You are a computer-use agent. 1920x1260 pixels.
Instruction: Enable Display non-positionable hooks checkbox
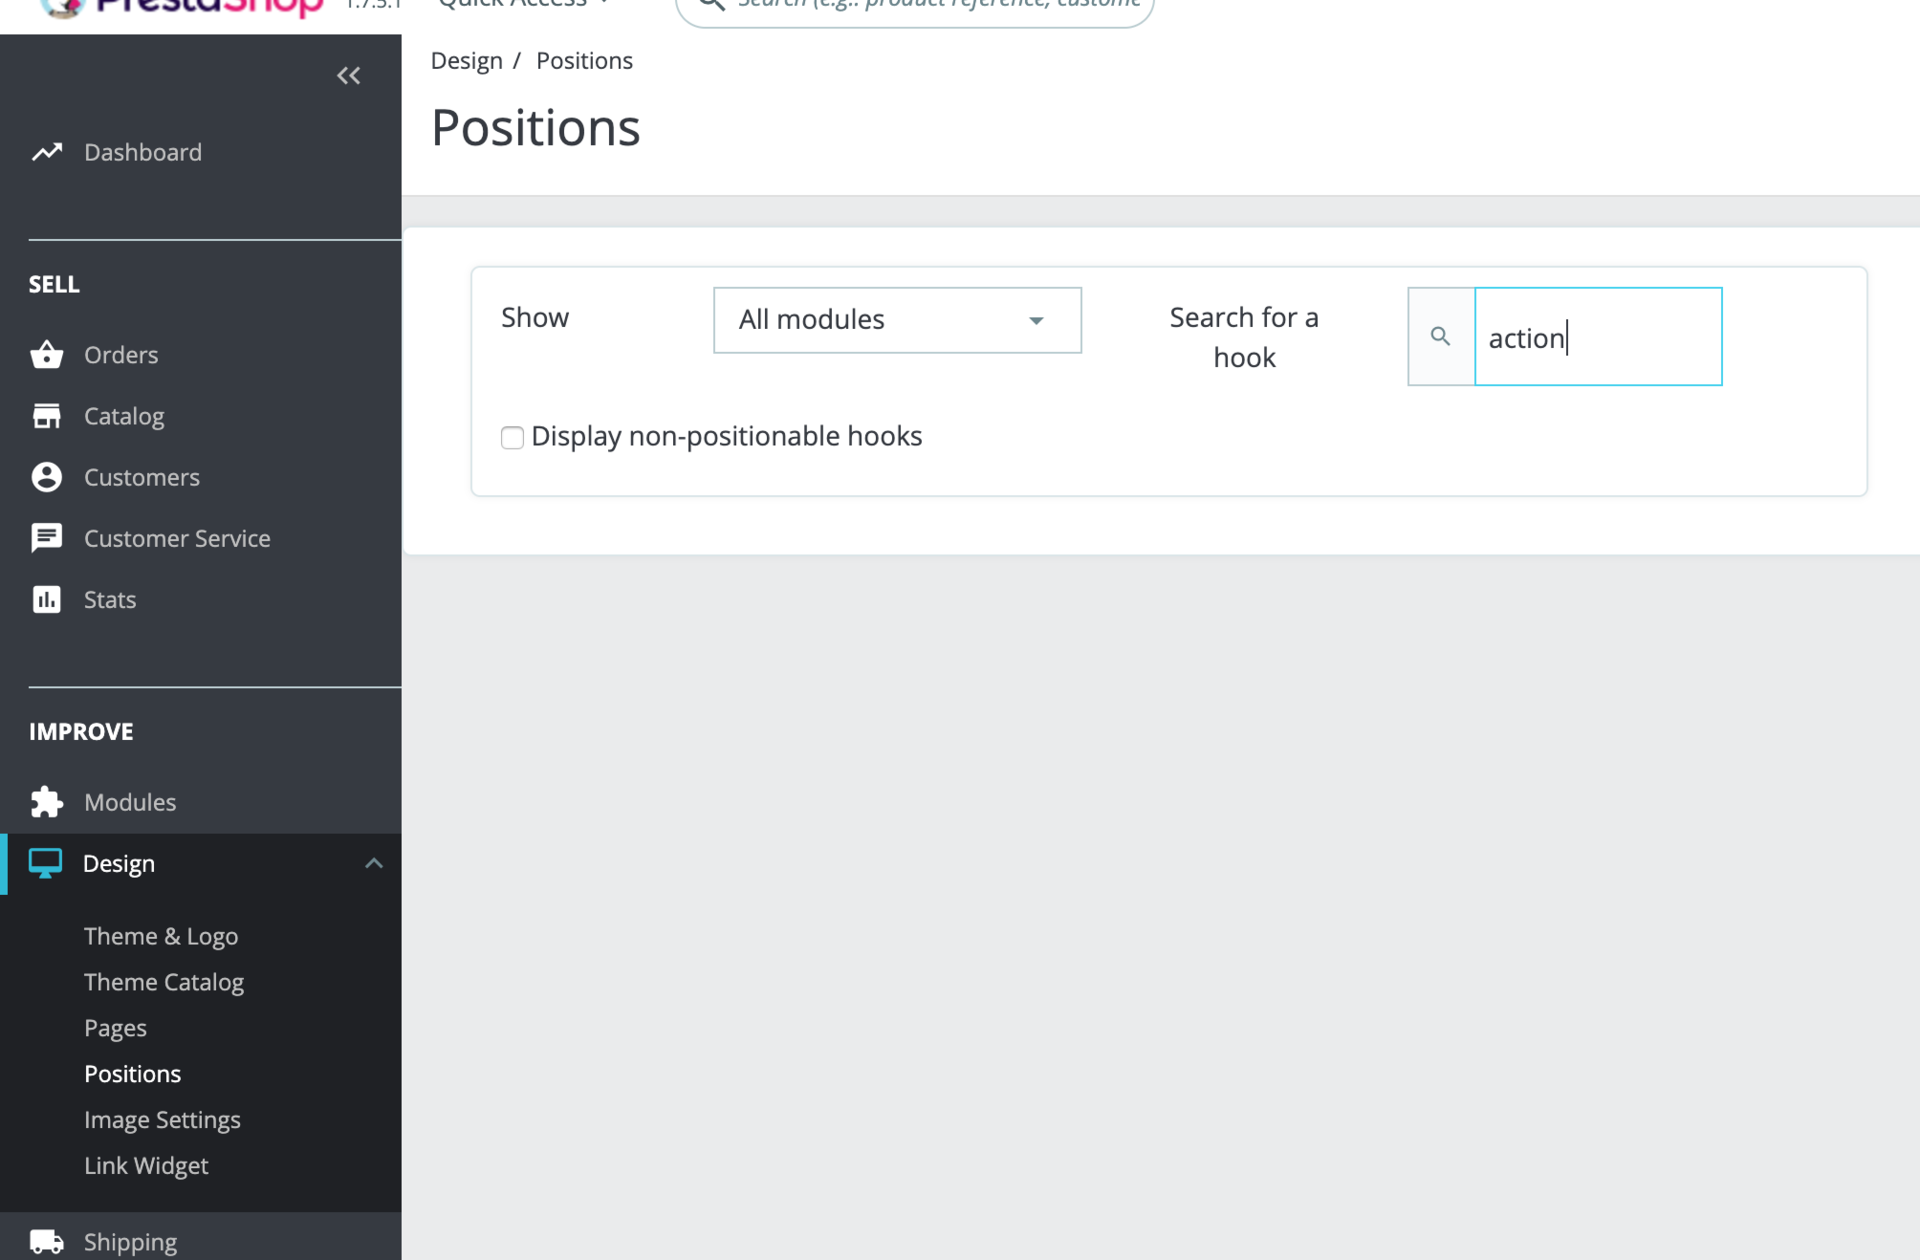[512, 437]
